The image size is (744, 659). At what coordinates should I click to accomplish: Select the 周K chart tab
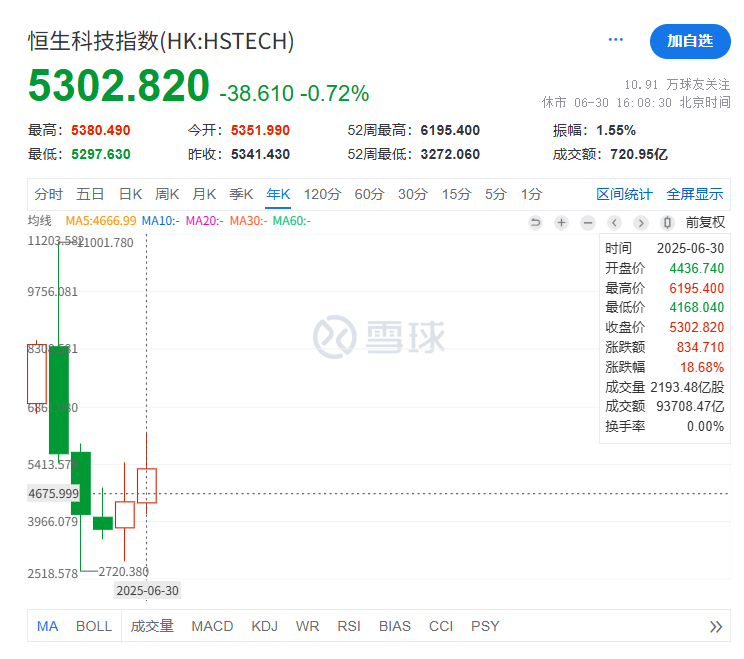pyautogui.click(x=167, y=194)
